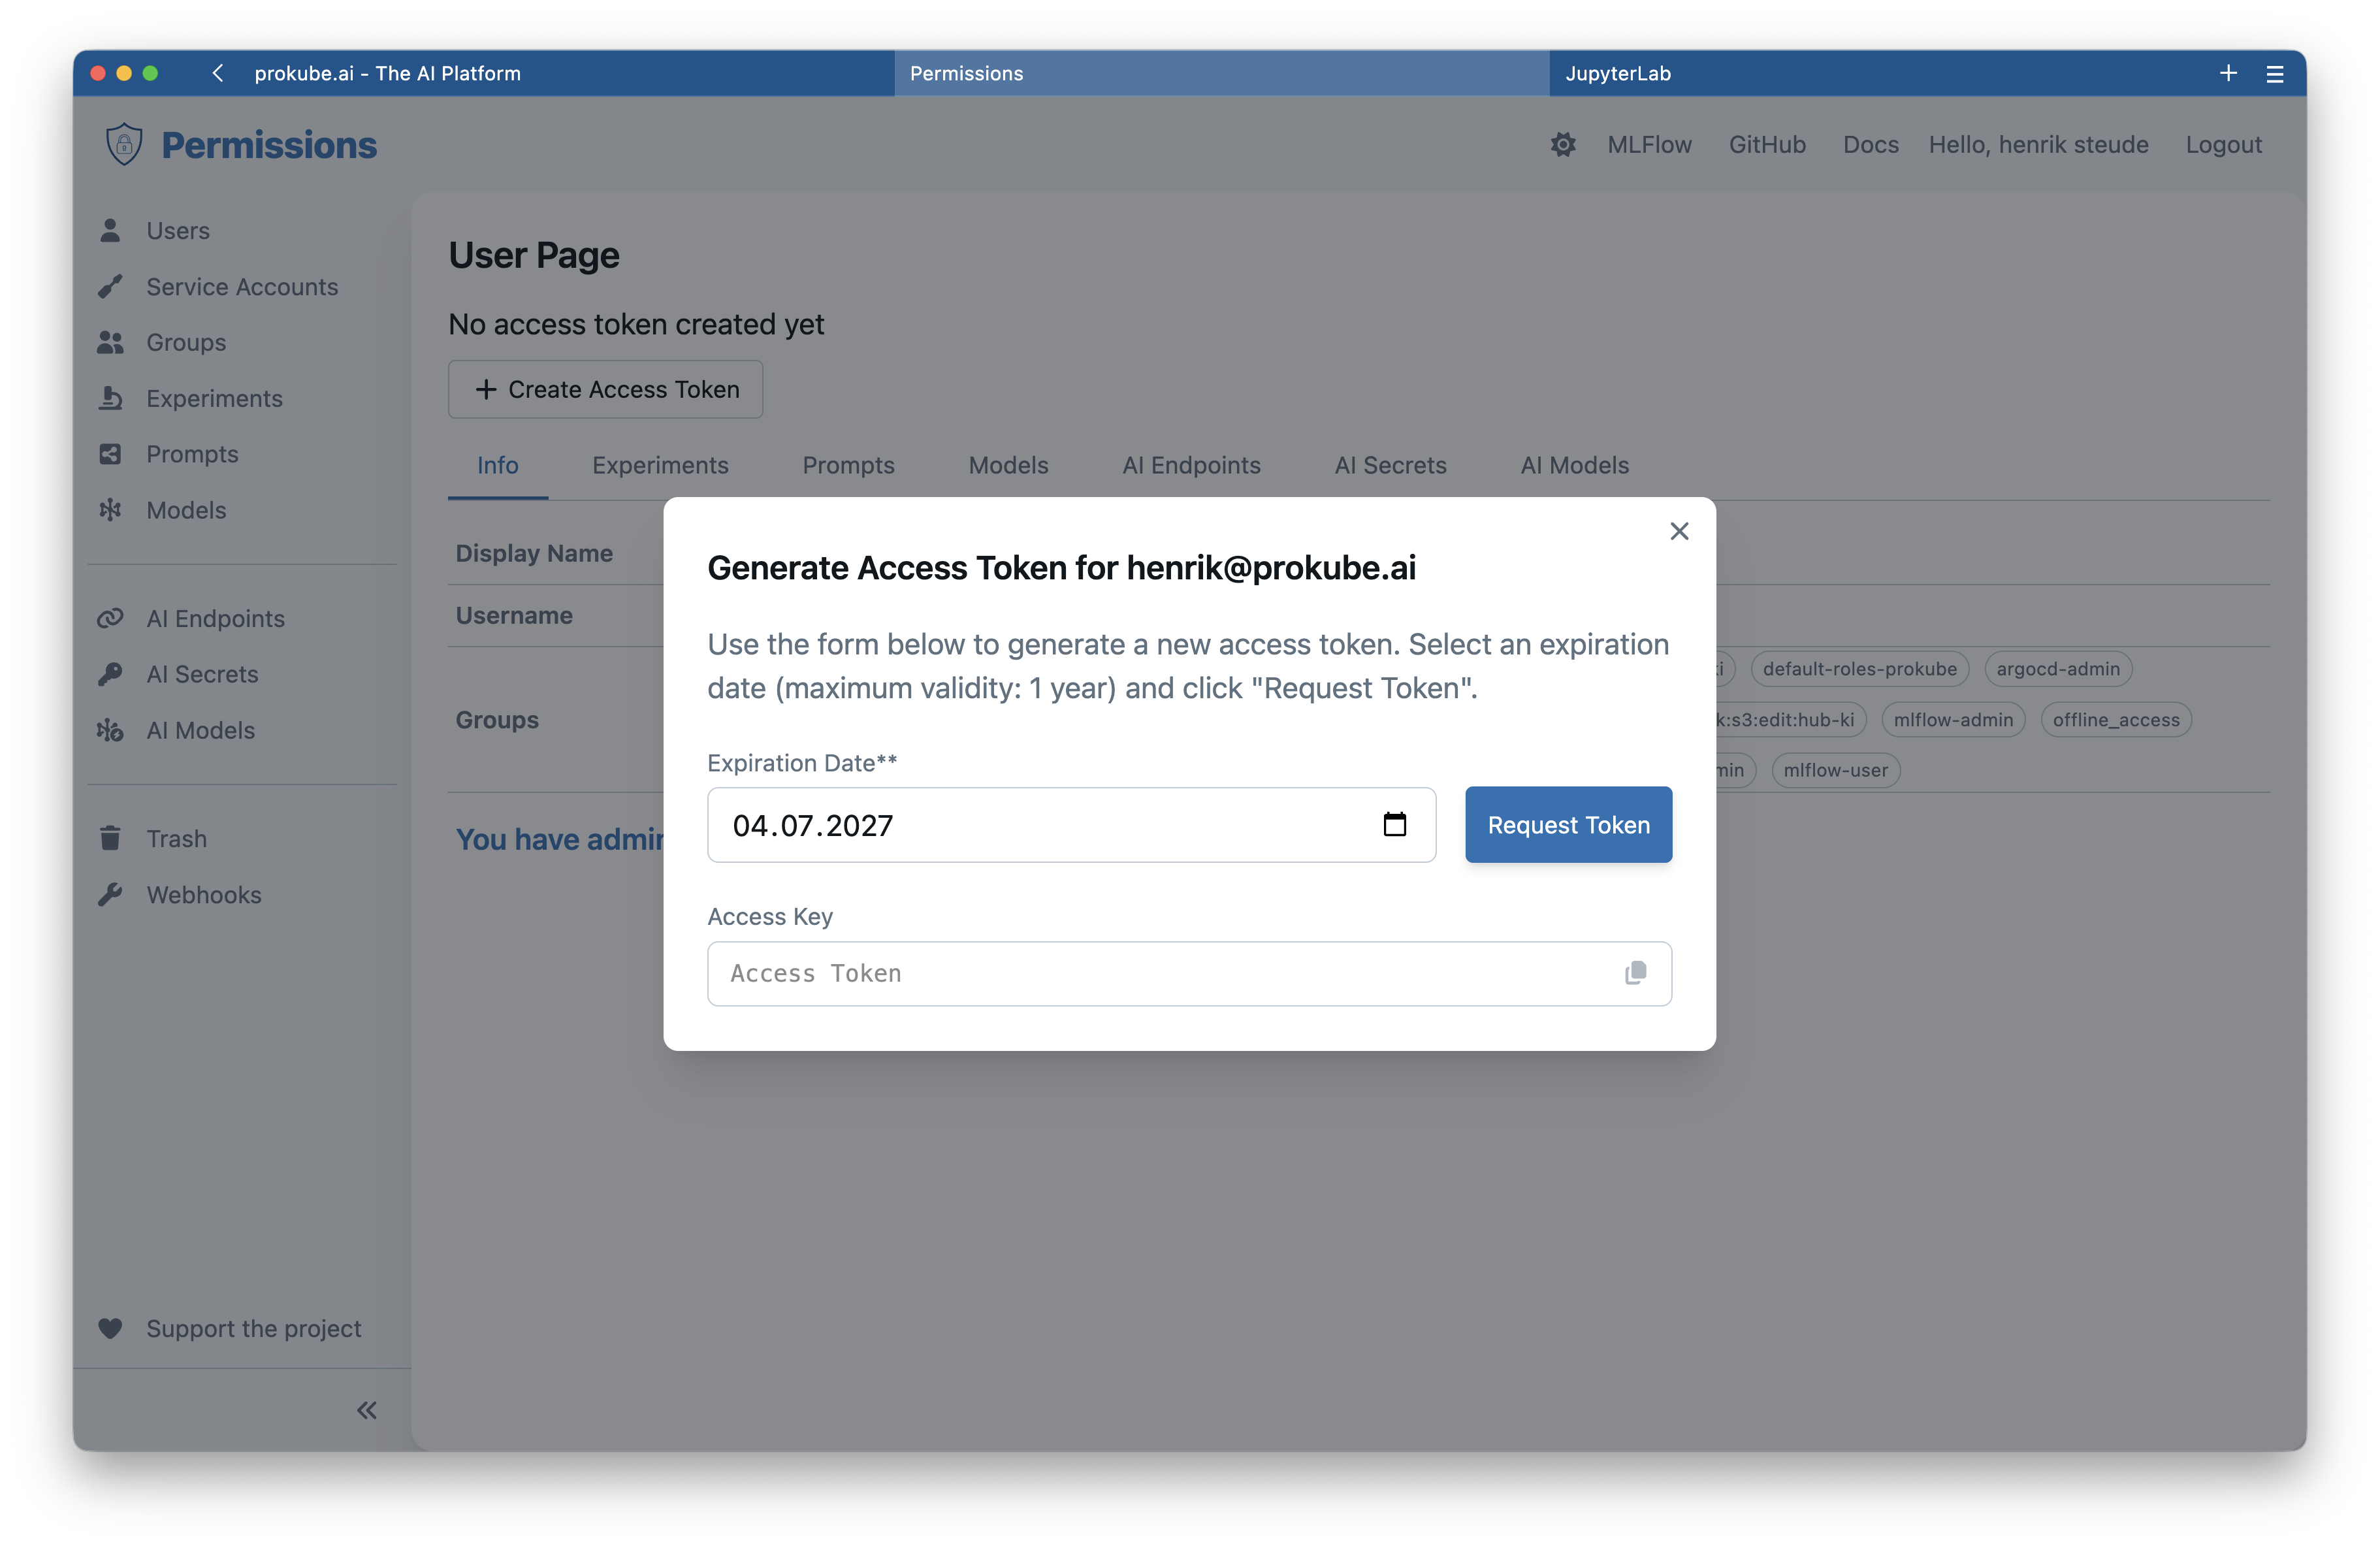The image size is (2380, 1548).
Task: Add a new tab with plus icon
Action: (2228, 73)
